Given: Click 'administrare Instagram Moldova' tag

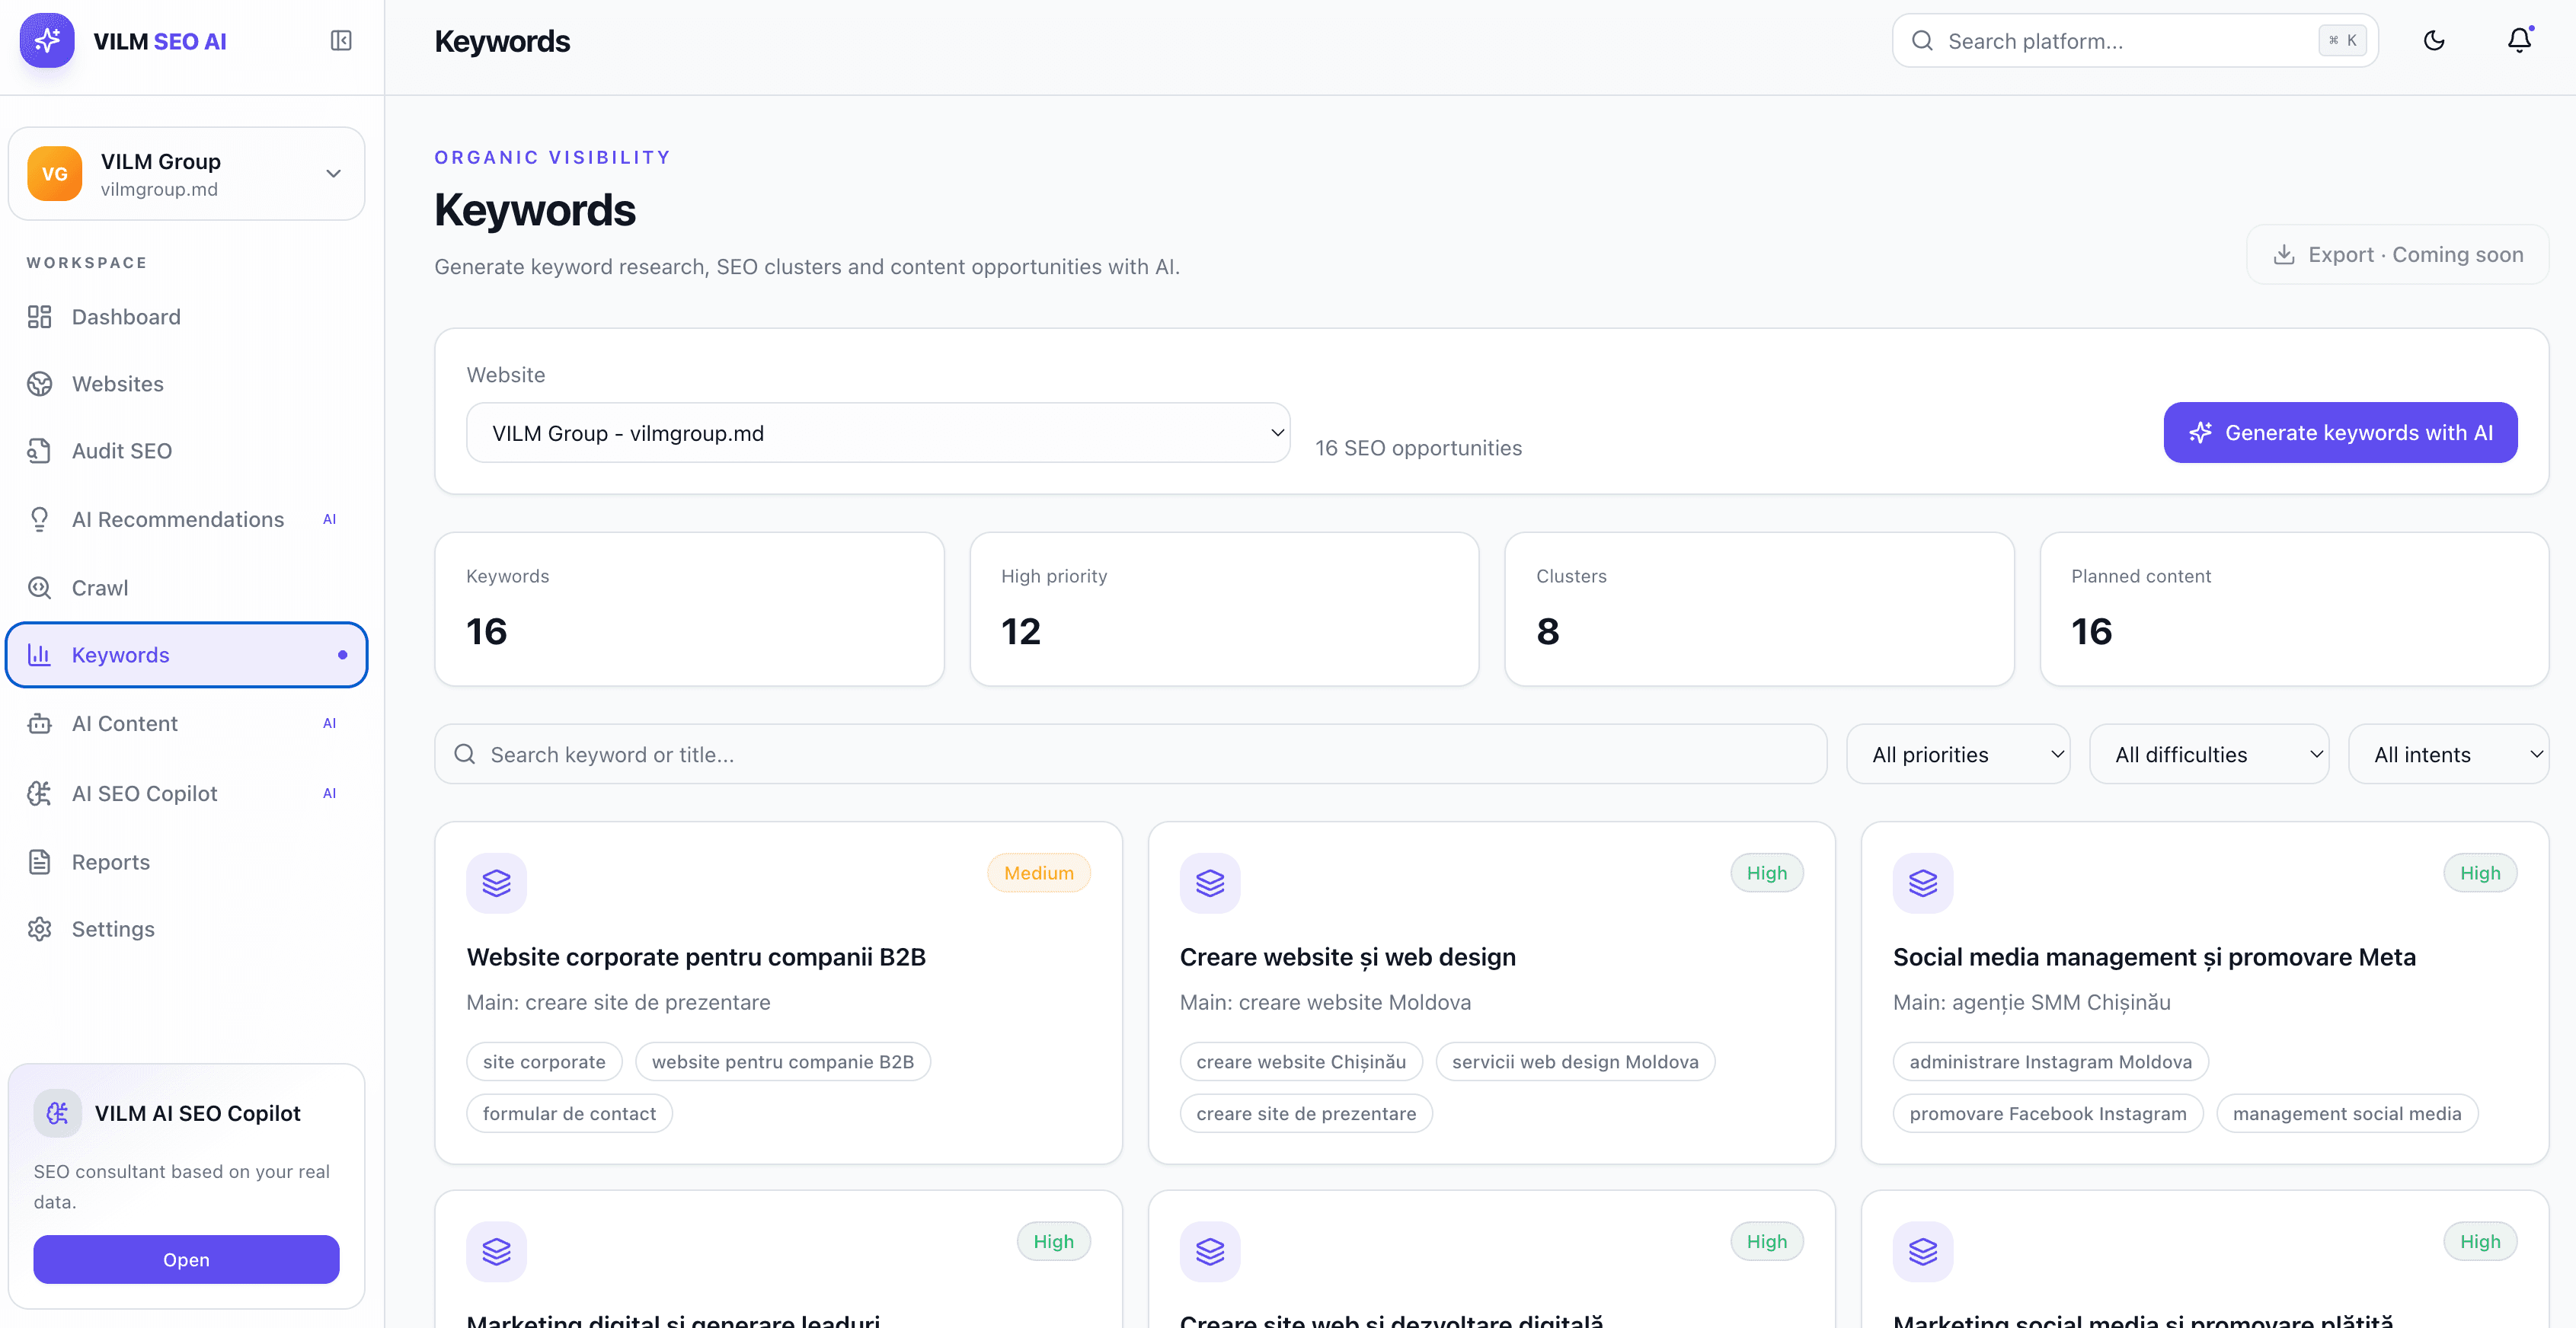Looking at the screenshot, I should [x=2050, y=1061].
